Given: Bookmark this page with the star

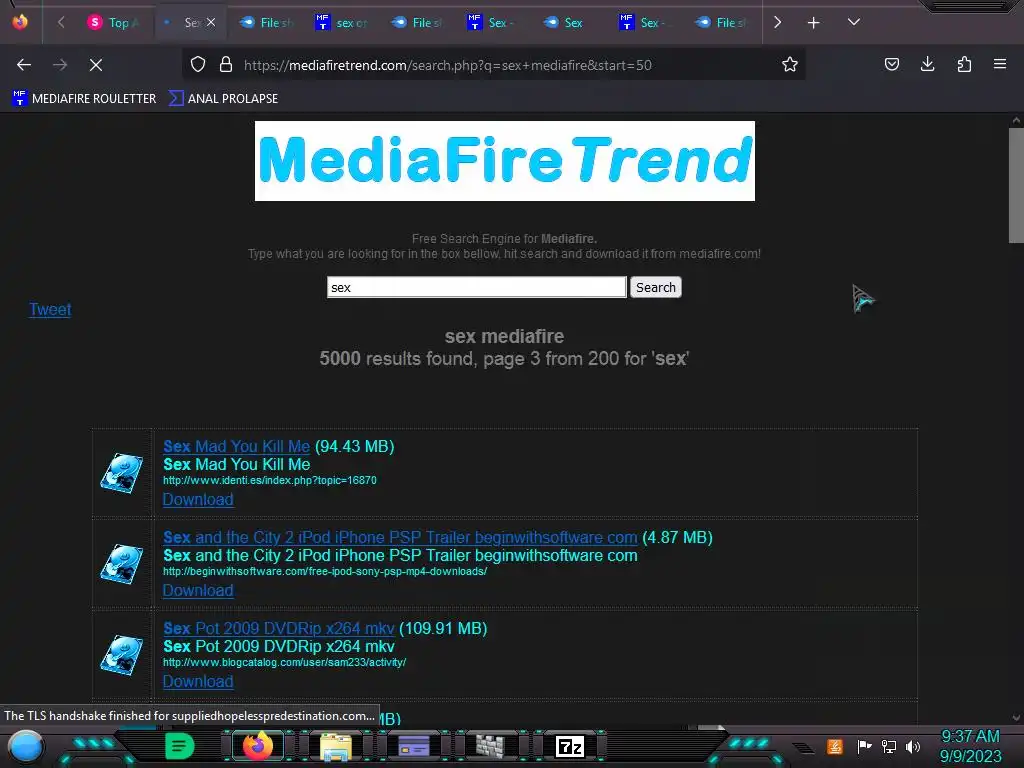Looking at the screenshot, I should pyautogui.click(x=790, y=65).
